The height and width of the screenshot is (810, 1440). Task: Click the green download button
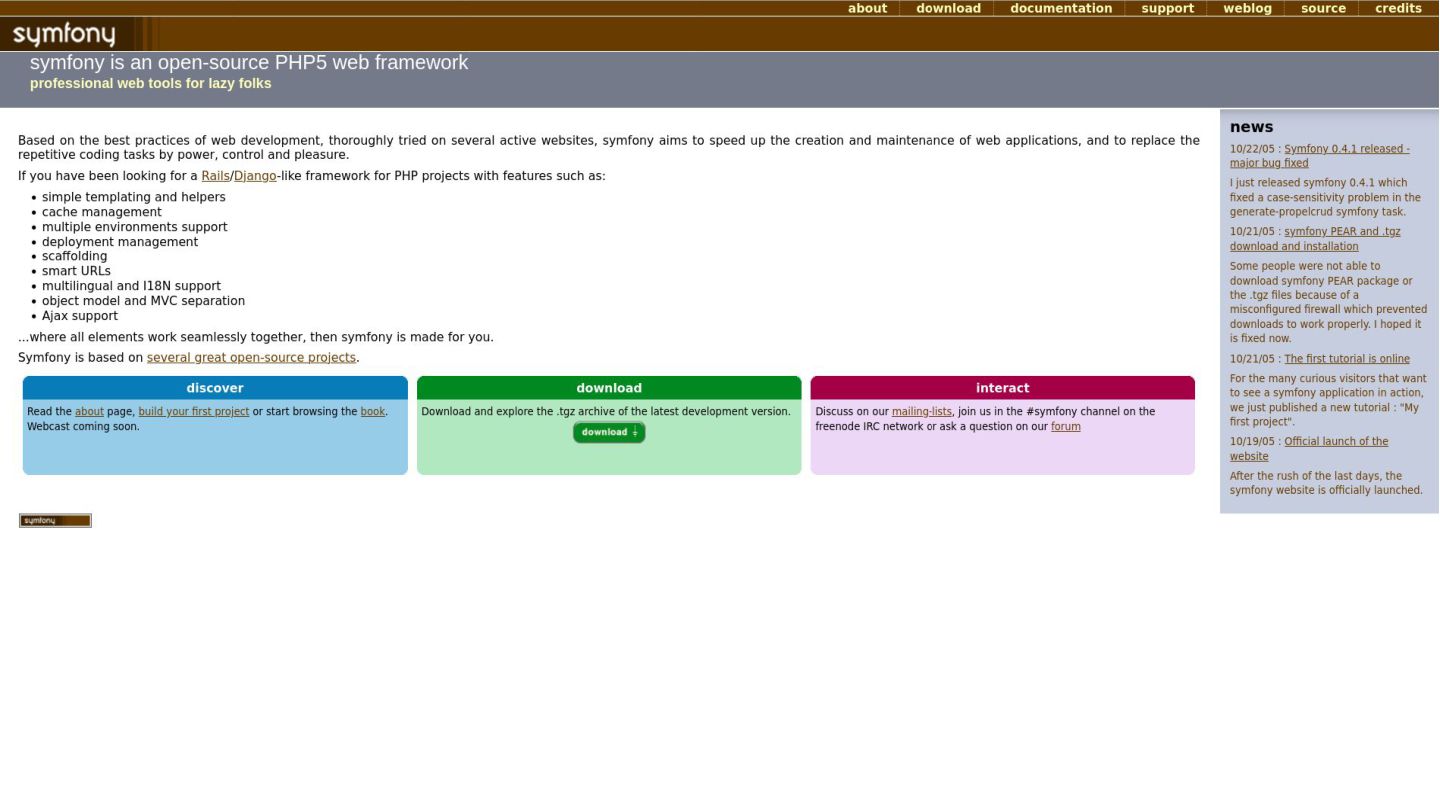pyautogui.click(x=609, y=432)
